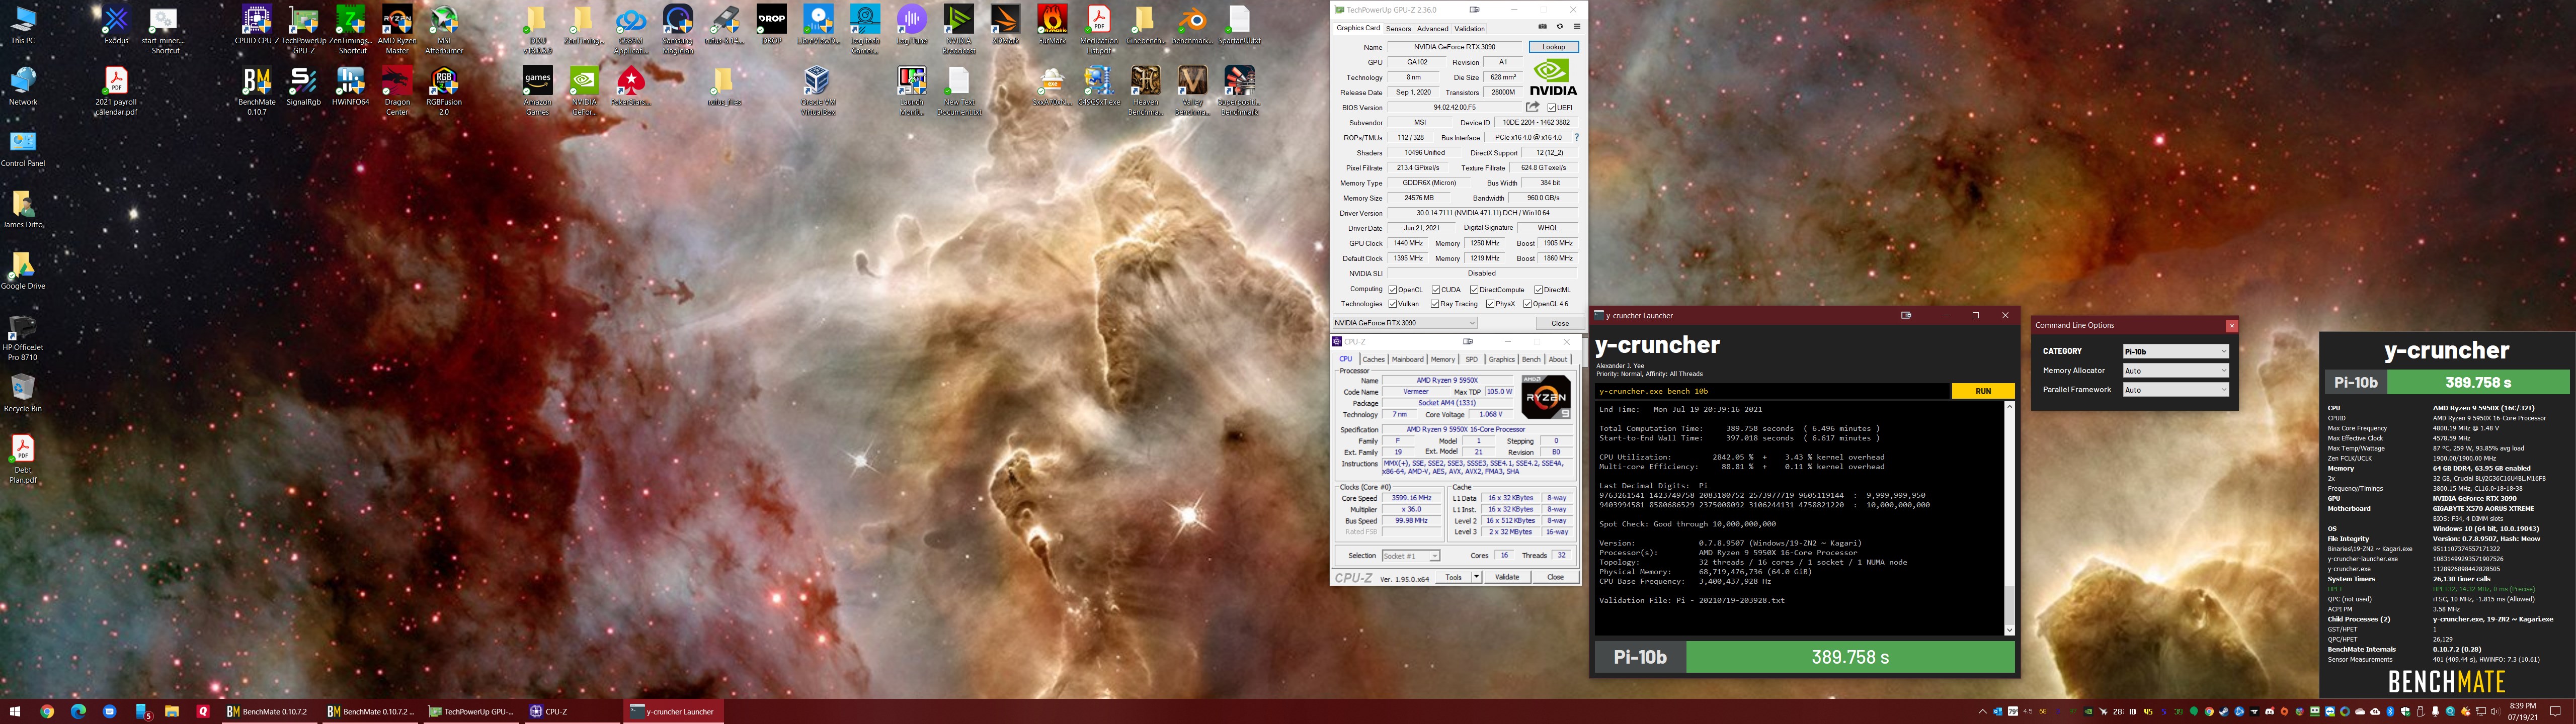Open the CATEGORY dropdown showing Pi-10b
This screenshot has height=724, width=2576.
pos(2175,351)
